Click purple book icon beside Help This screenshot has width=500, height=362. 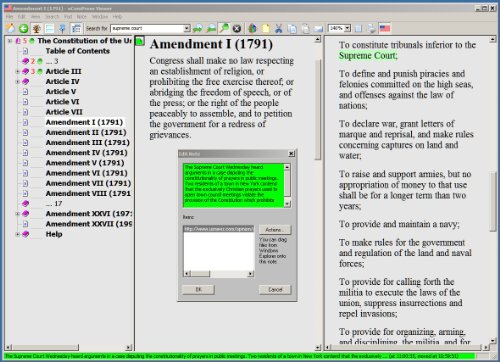(x=25, y=234)
